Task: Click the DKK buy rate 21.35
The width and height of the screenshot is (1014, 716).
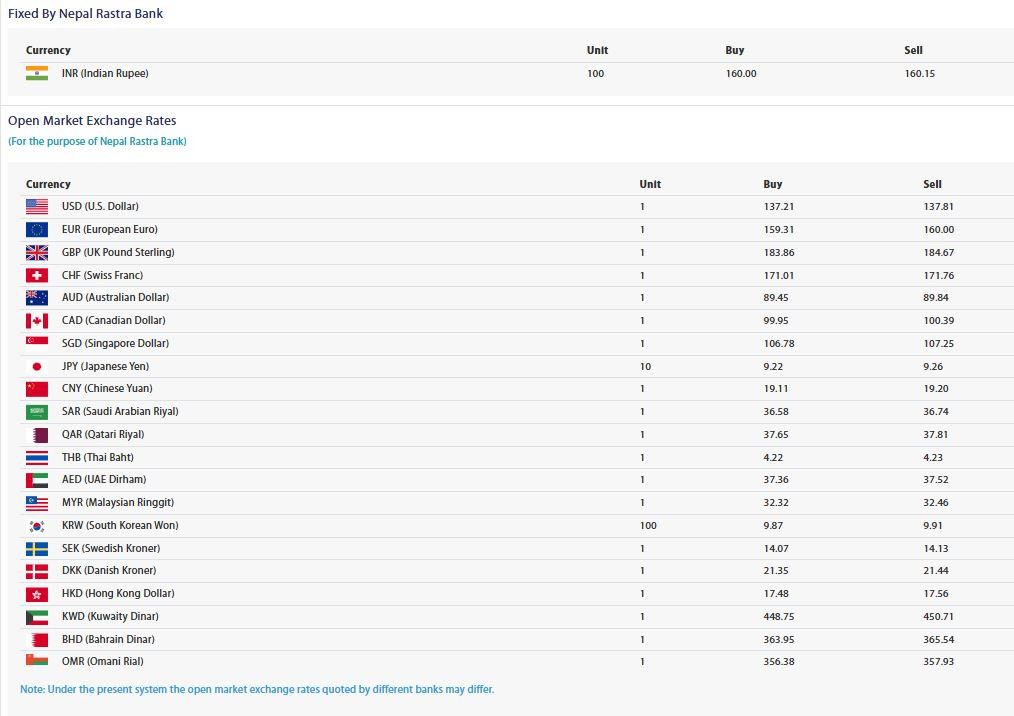Action: tap(776, 571)
